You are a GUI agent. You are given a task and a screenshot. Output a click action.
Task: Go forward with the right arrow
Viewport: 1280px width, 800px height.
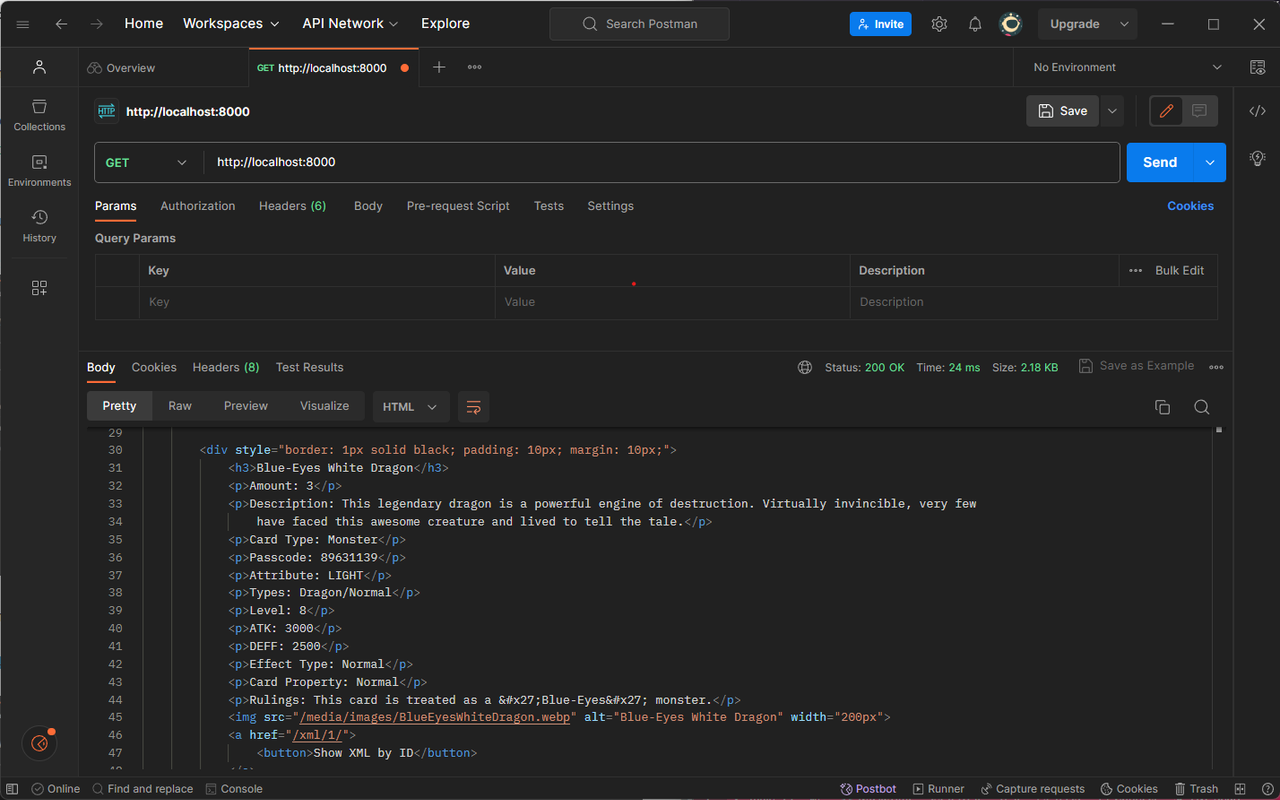(x=96, y=24)
